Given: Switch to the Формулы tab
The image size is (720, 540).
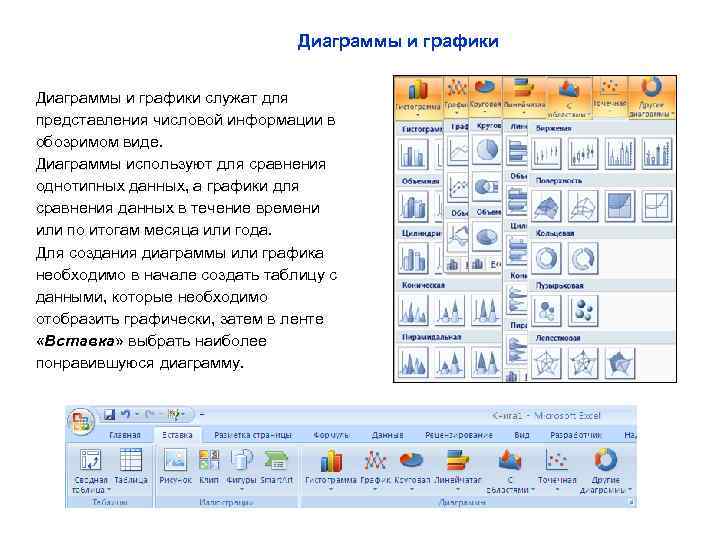Looking at the screenshot, I should tap(331, 435).
